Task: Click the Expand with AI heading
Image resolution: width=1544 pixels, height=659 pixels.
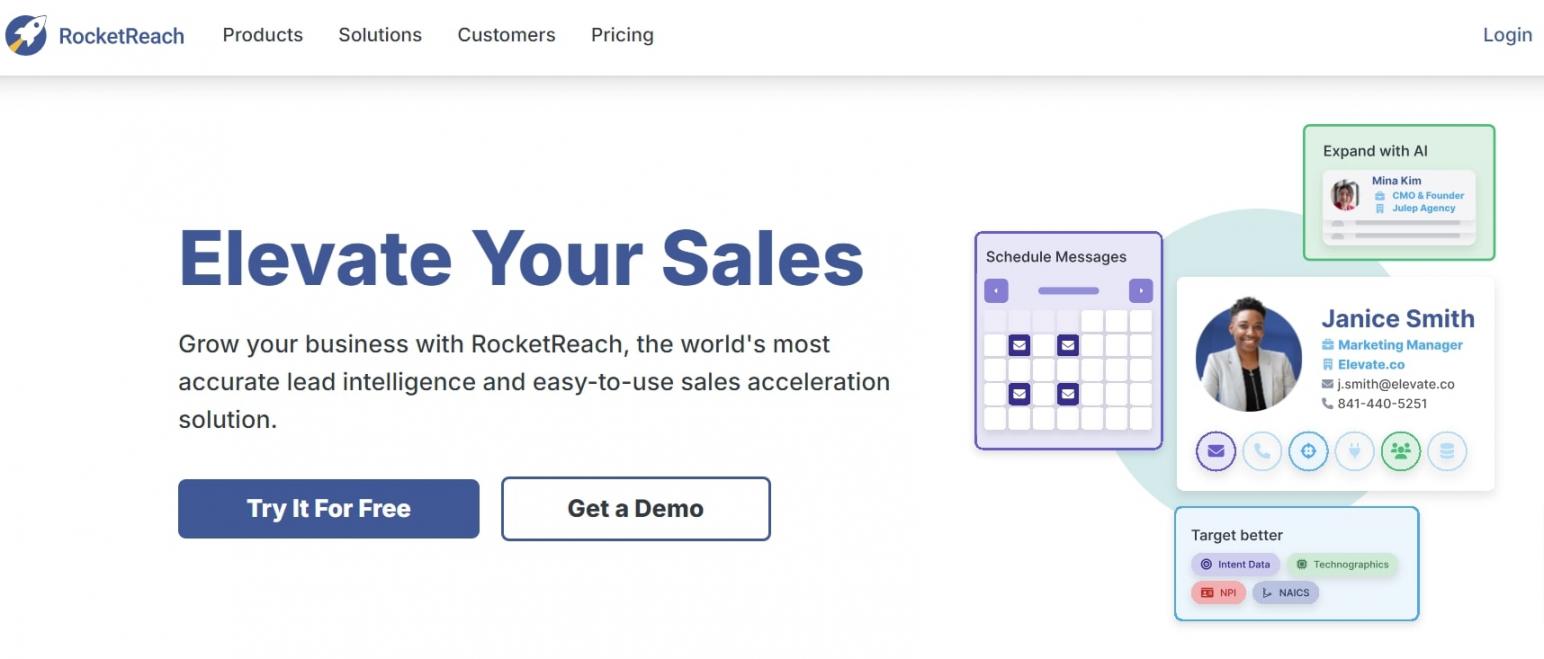Action: pyautogui.click(x=1375, y=151)
